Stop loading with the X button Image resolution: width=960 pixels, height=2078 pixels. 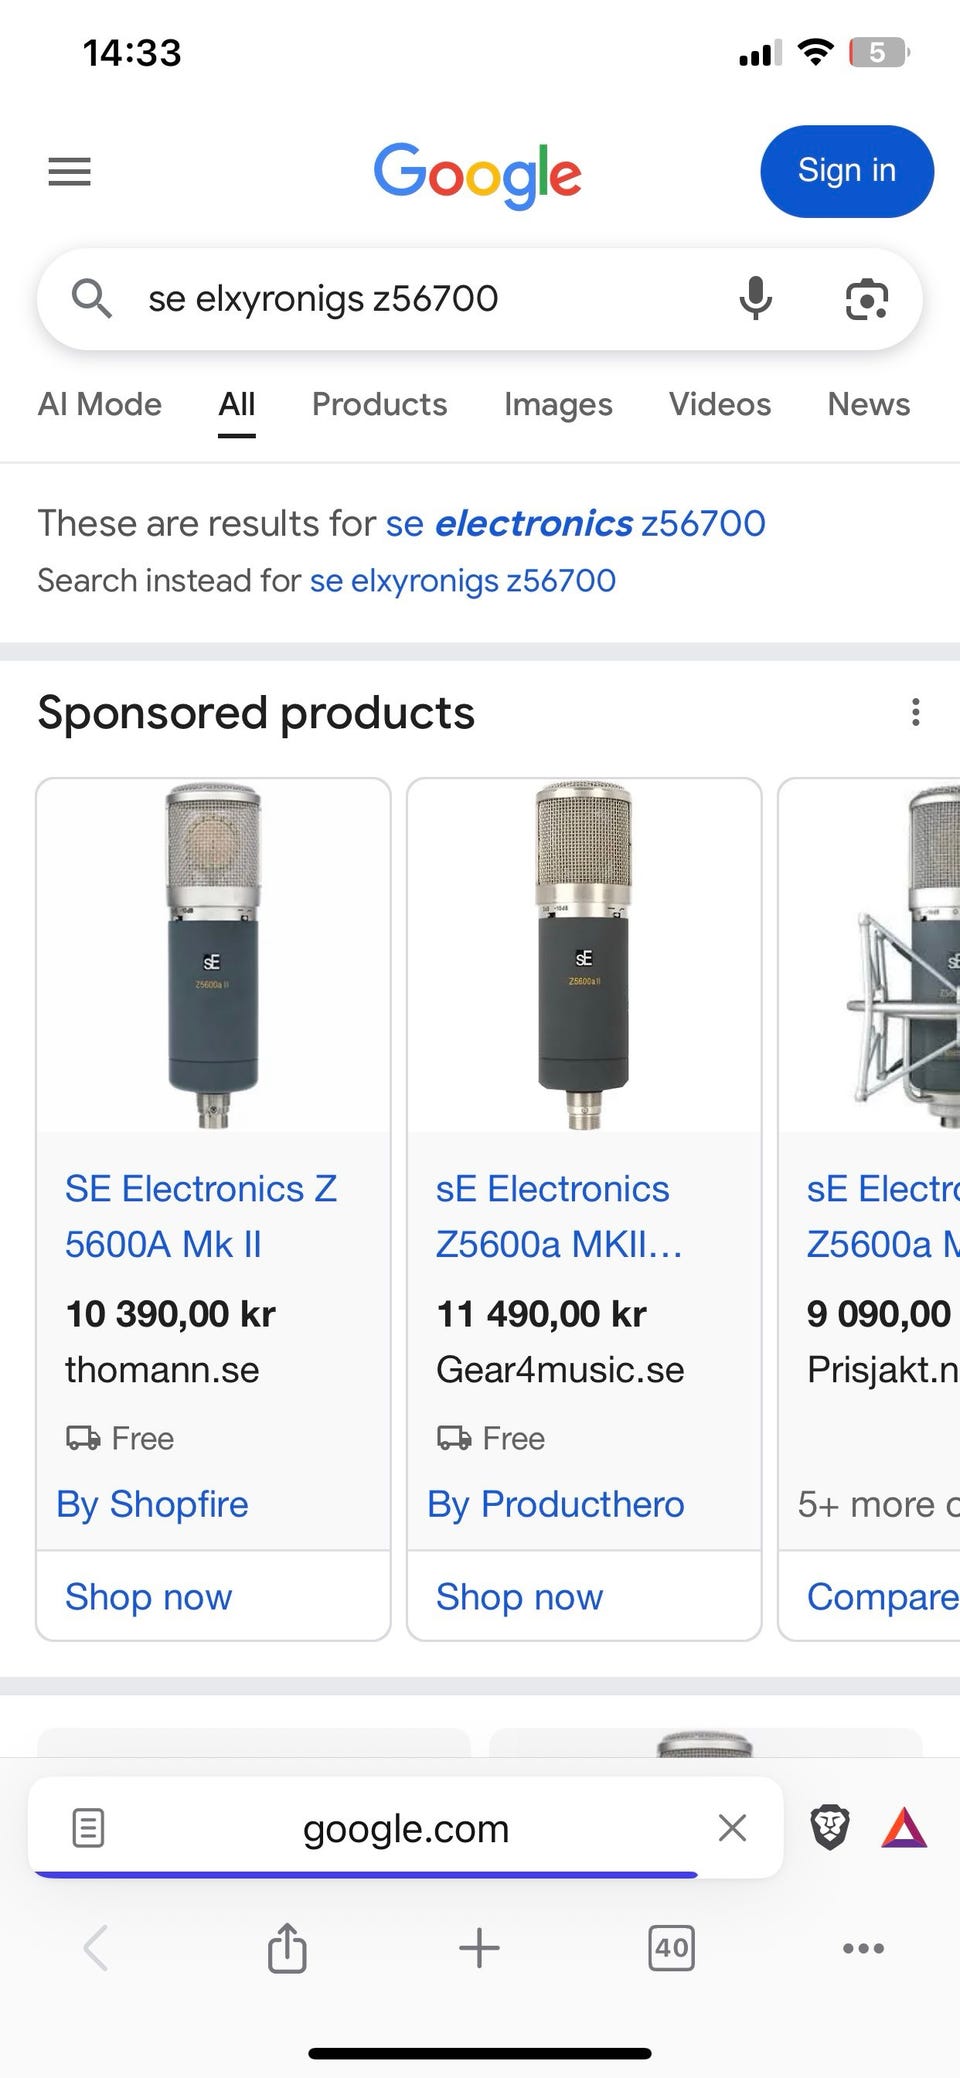[732, 1828]
